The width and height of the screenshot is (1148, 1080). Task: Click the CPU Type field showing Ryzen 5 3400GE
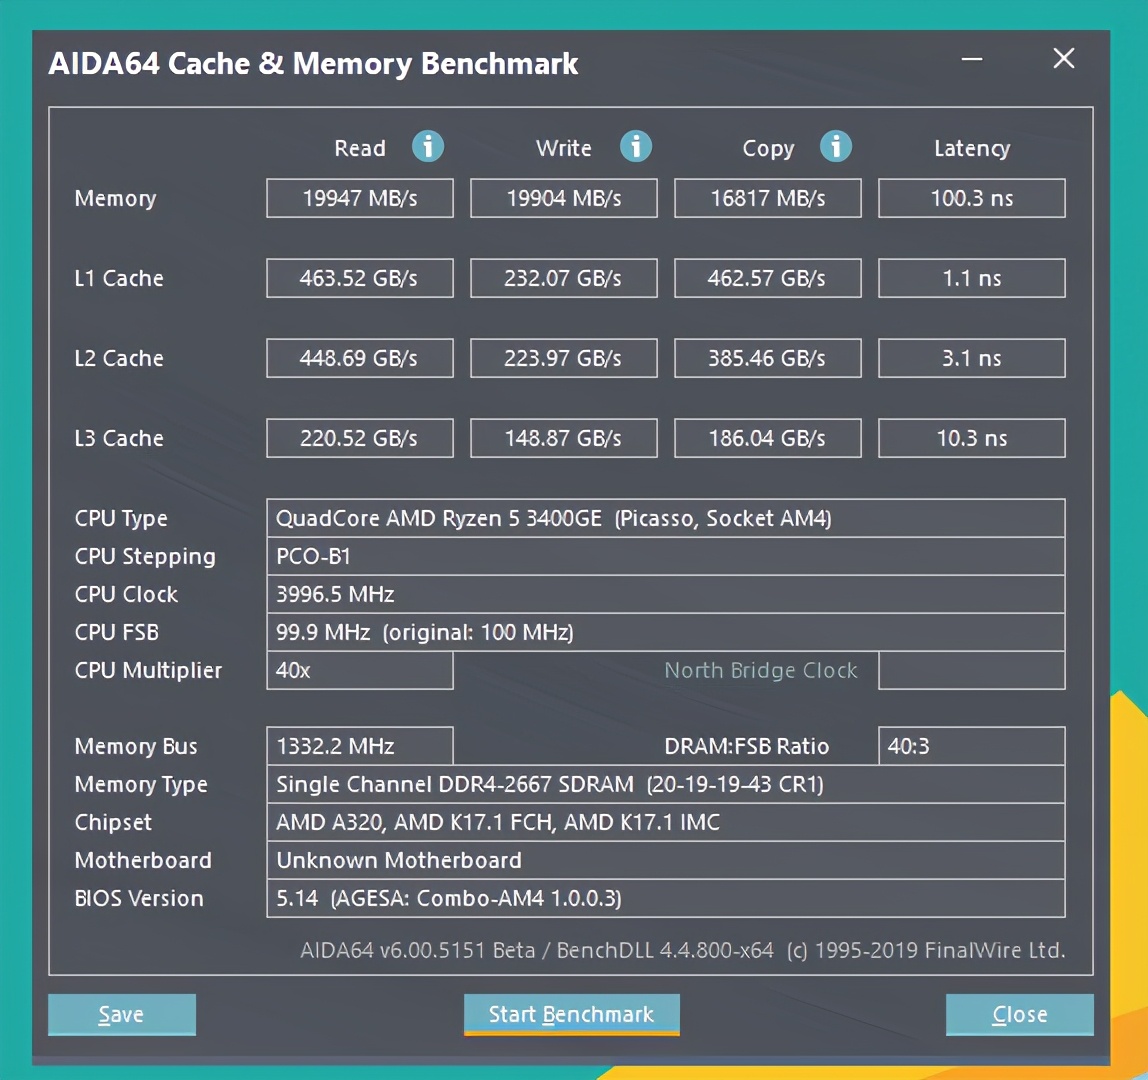click(666, 518)
